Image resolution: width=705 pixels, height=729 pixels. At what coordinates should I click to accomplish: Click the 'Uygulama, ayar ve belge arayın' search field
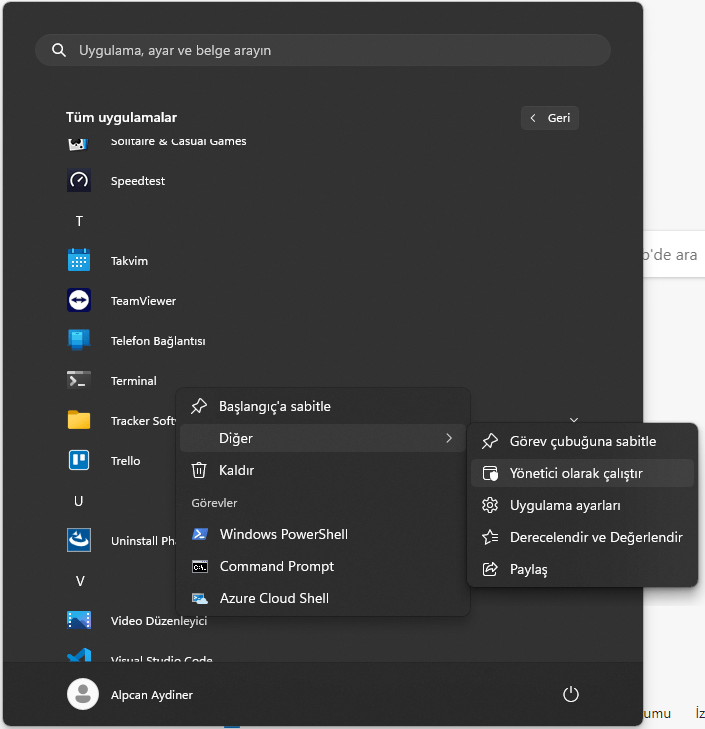coord(323,50)
